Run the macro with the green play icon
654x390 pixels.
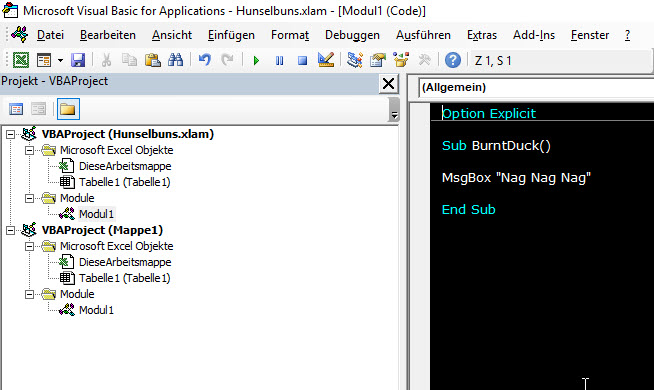(x=256, y=60)
